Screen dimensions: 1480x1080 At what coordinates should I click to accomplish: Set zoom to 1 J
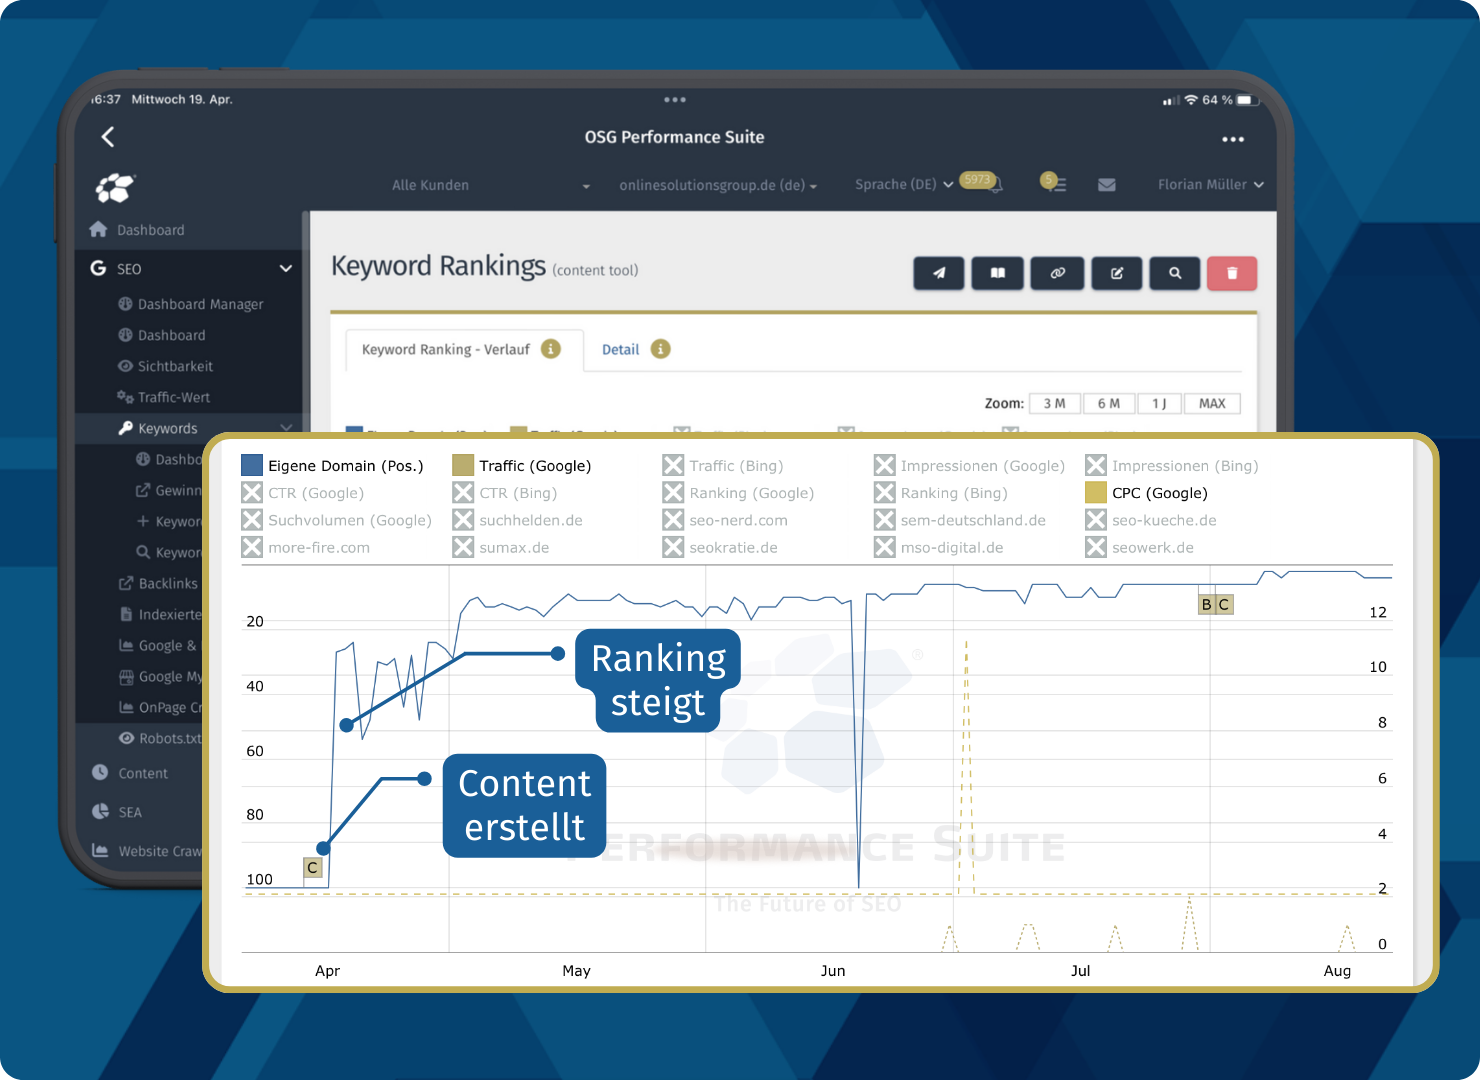[1159, 403]
